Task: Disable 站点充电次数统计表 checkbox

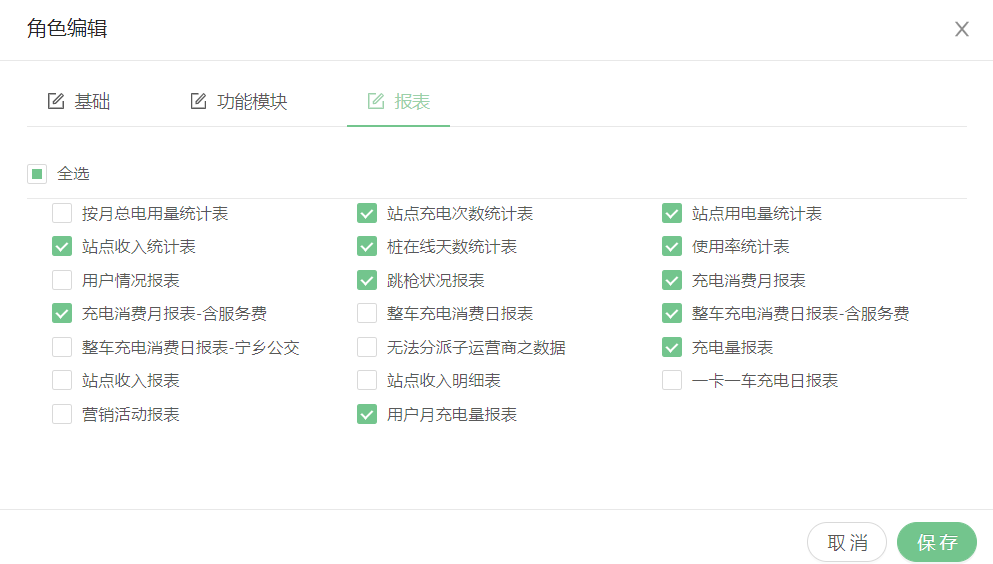Action: point(367,213)
